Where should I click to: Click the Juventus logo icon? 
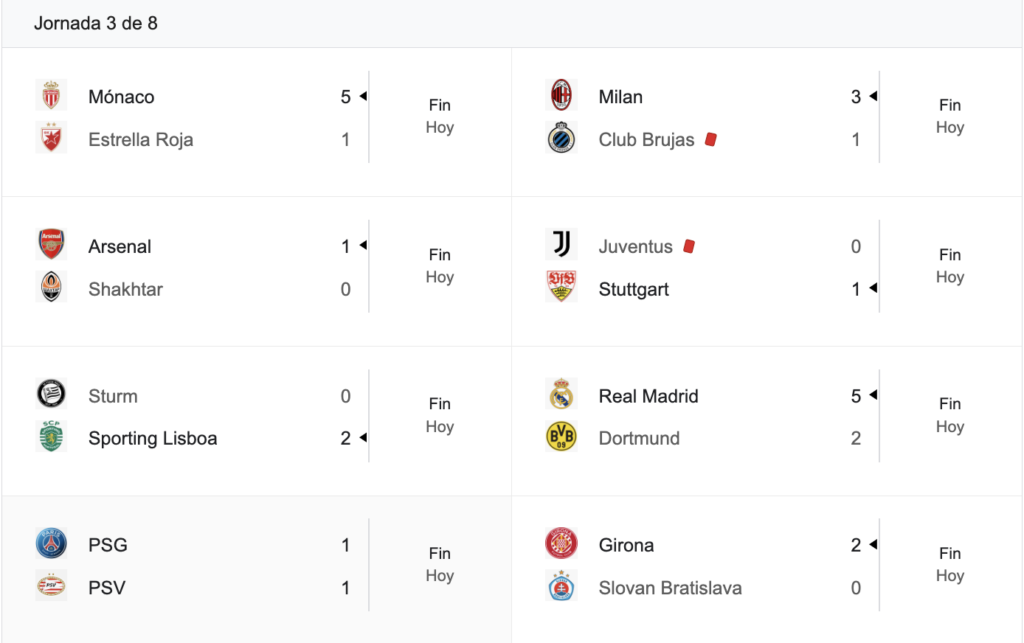coord(561,245)
